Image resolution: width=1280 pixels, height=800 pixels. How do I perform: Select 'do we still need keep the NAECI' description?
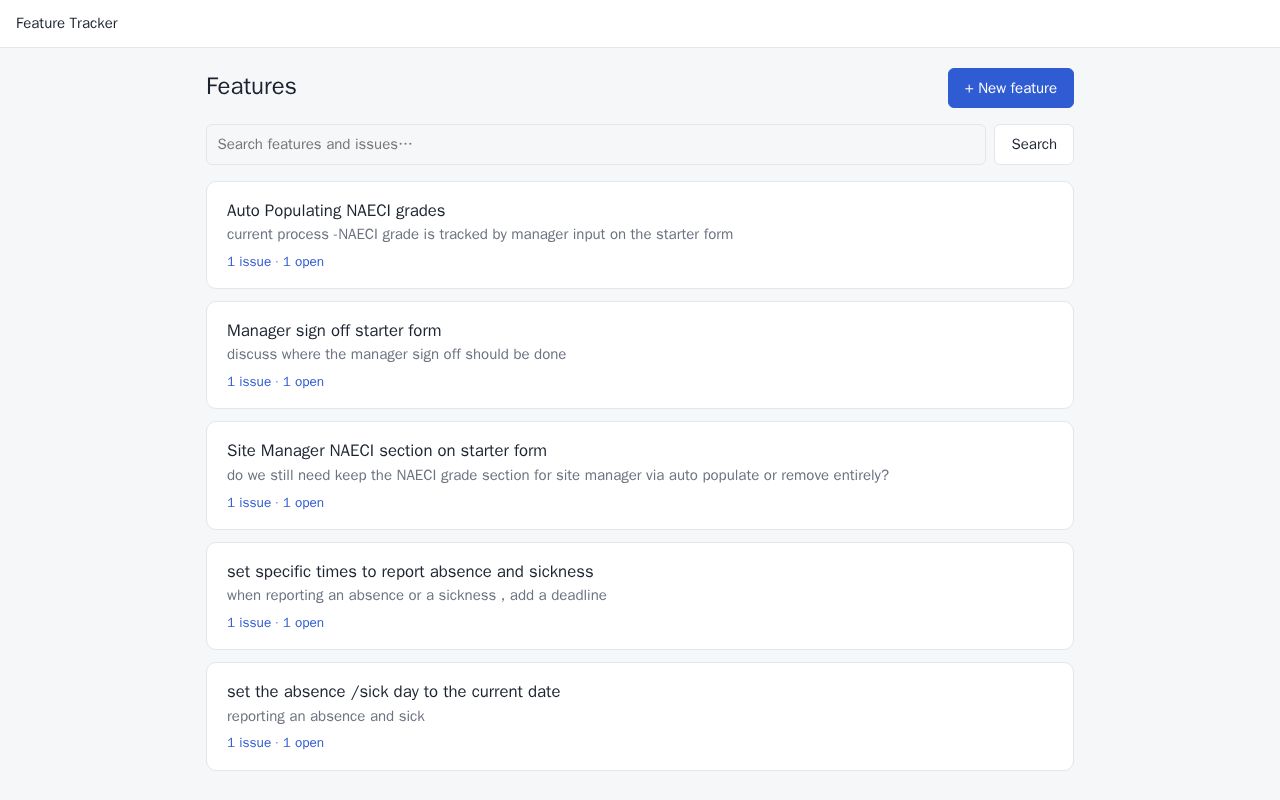click(x=558, y=475)
